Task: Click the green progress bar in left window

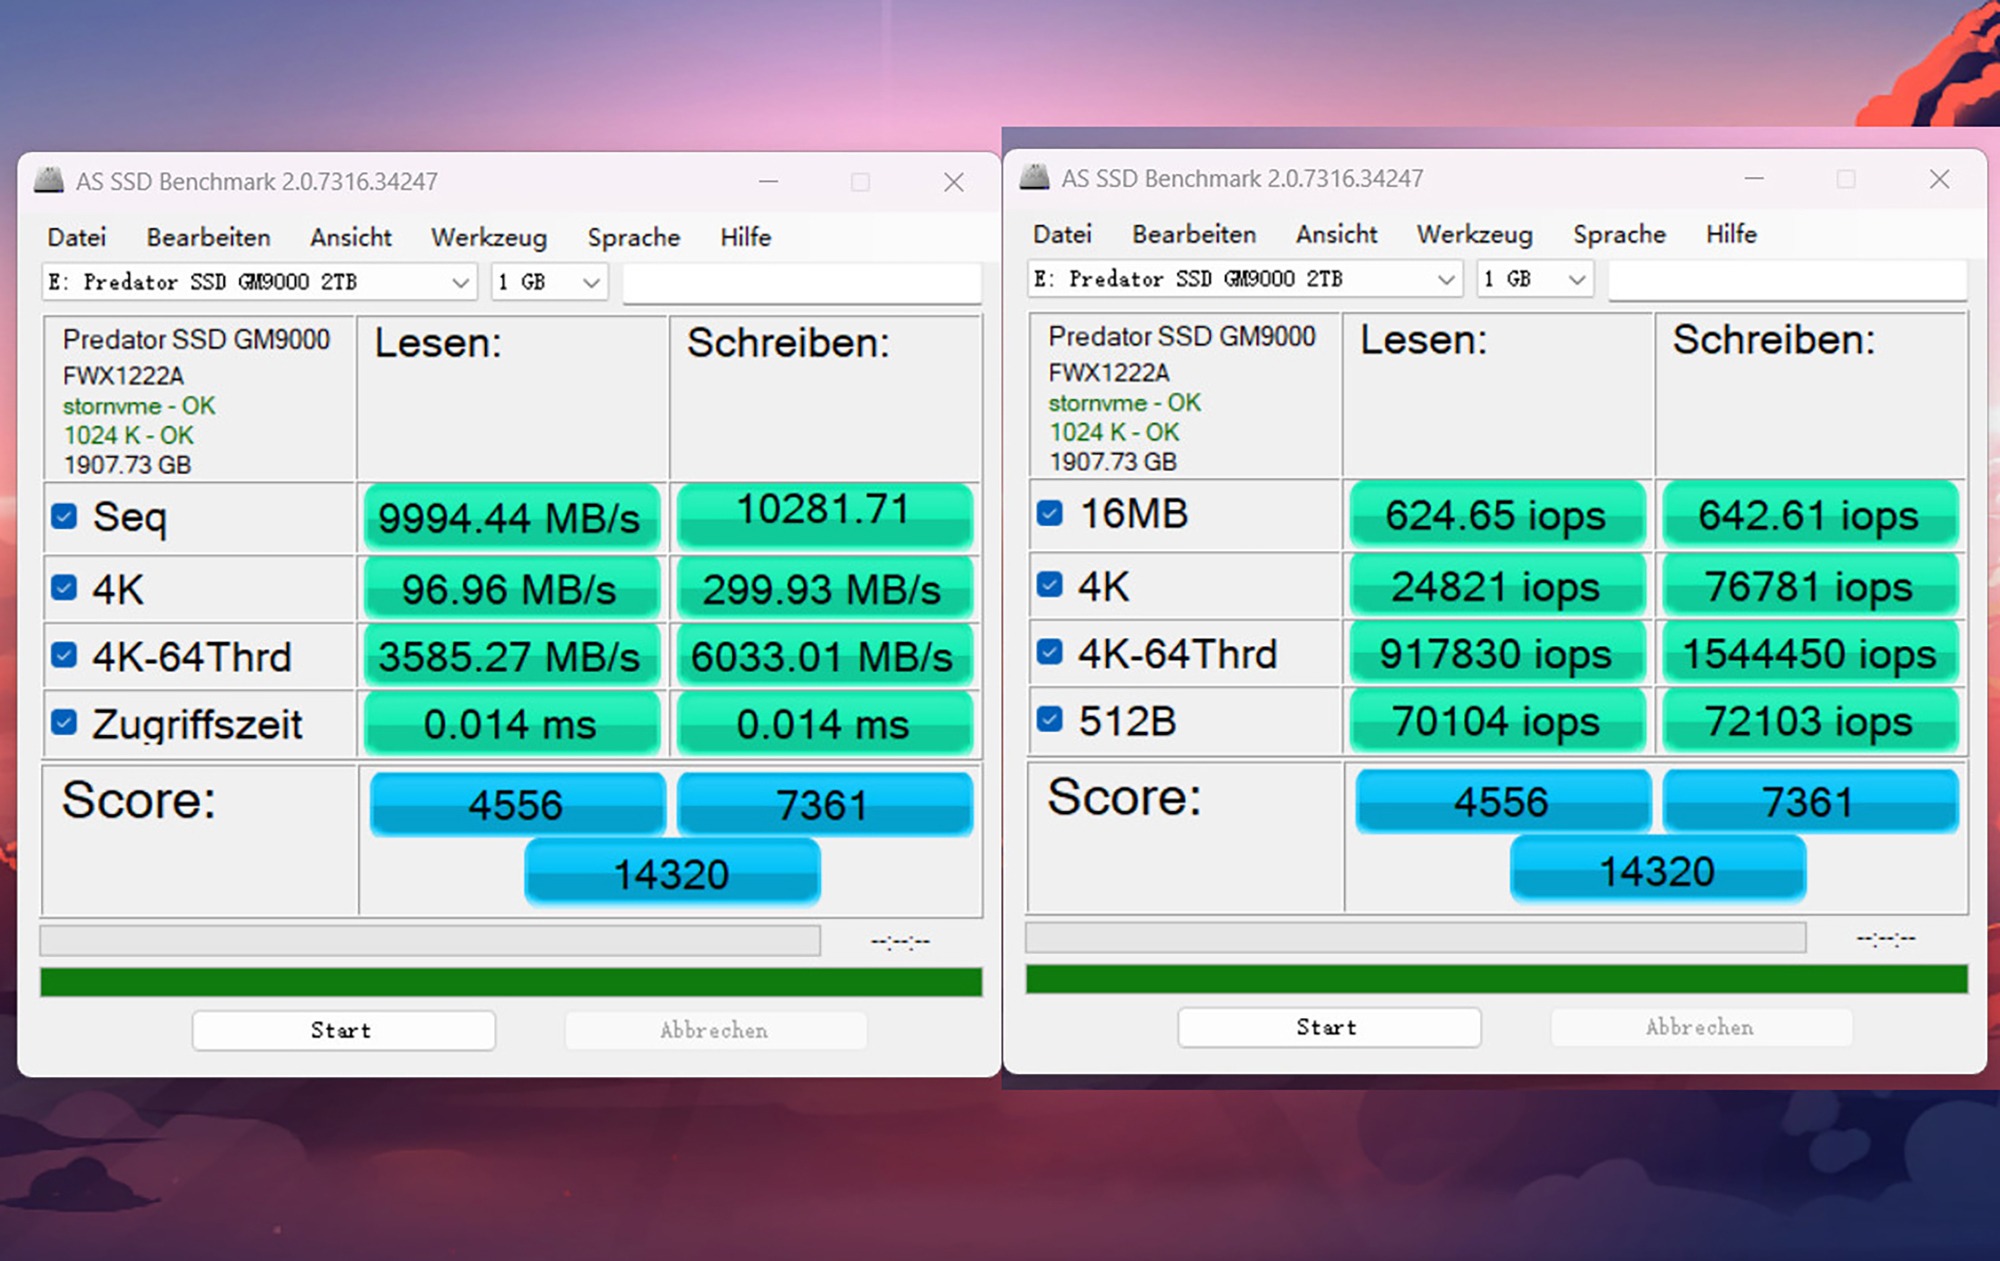Action: click(510, 982)
